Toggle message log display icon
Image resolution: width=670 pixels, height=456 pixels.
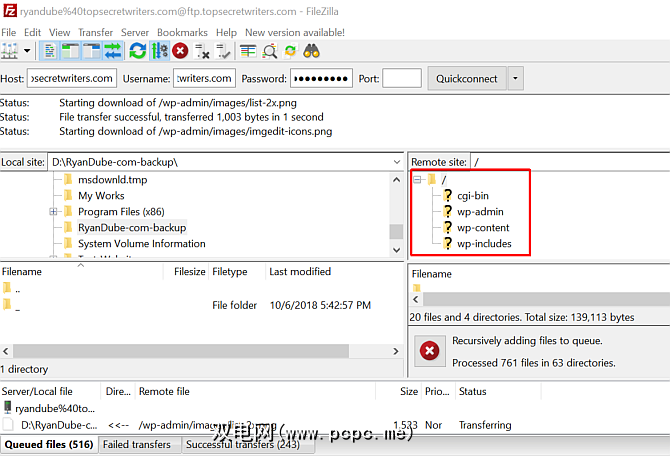coord(50,51)
